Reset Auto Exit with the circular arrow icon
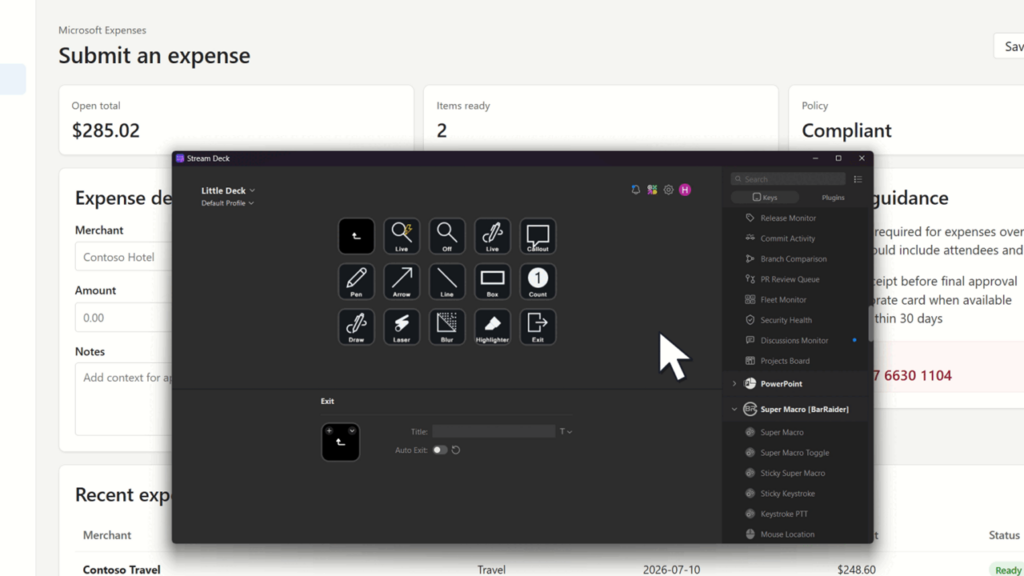1024x576 pixels. [x=456, y=450]
